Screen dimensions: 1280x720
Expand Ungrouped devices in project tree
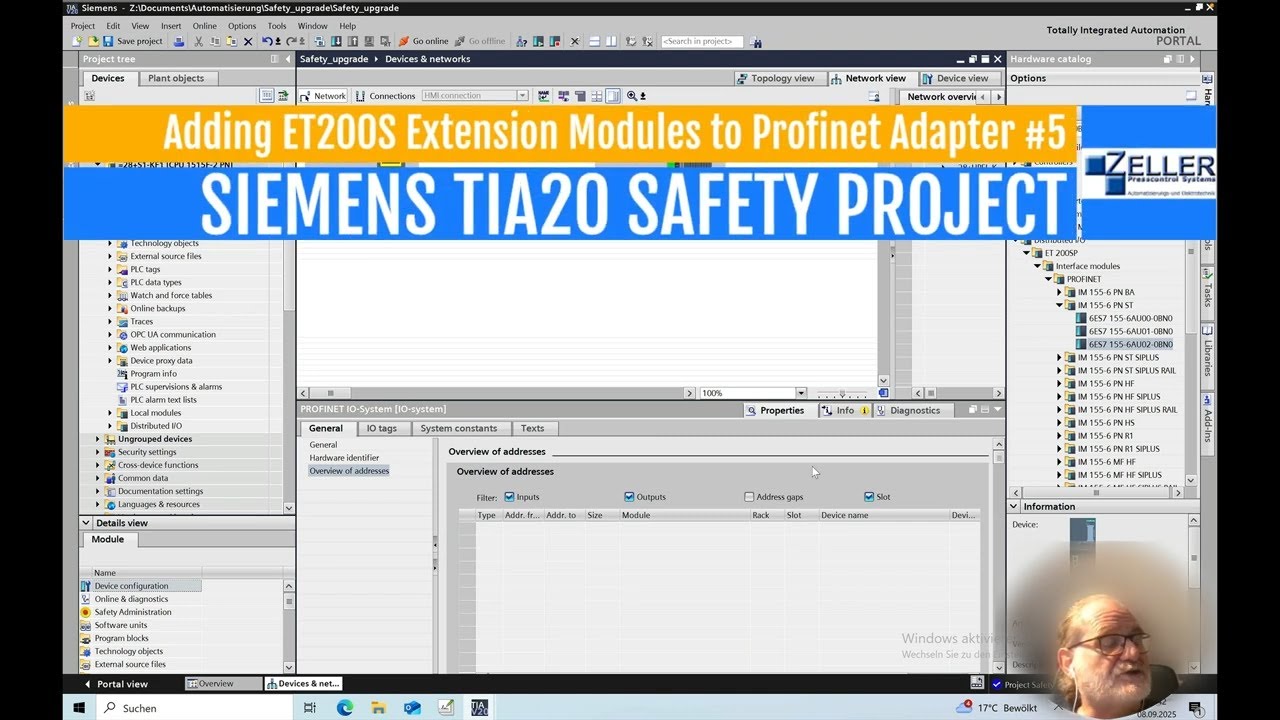click(98, 439)
